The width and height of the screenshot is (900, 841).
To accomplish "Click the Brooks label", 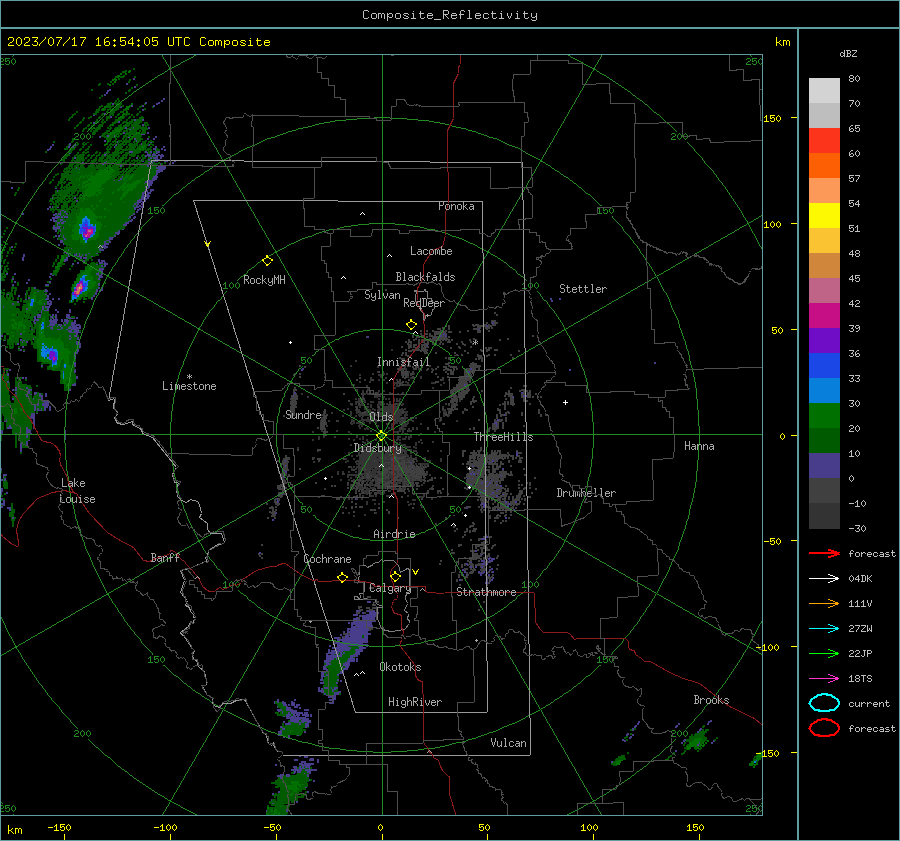I will 711,700.
